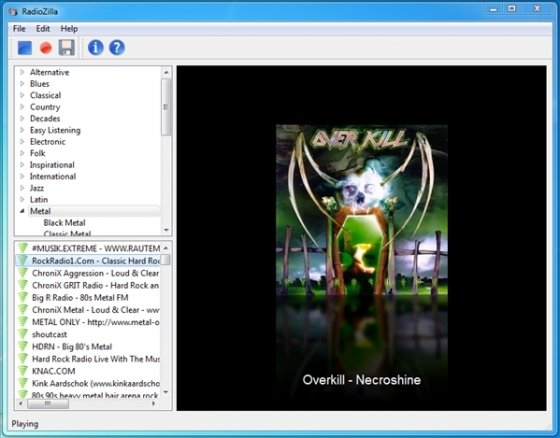Click station icon beside Kink Aardschok
Viewport: 560px width, 438px height.
tap(23, 383)
